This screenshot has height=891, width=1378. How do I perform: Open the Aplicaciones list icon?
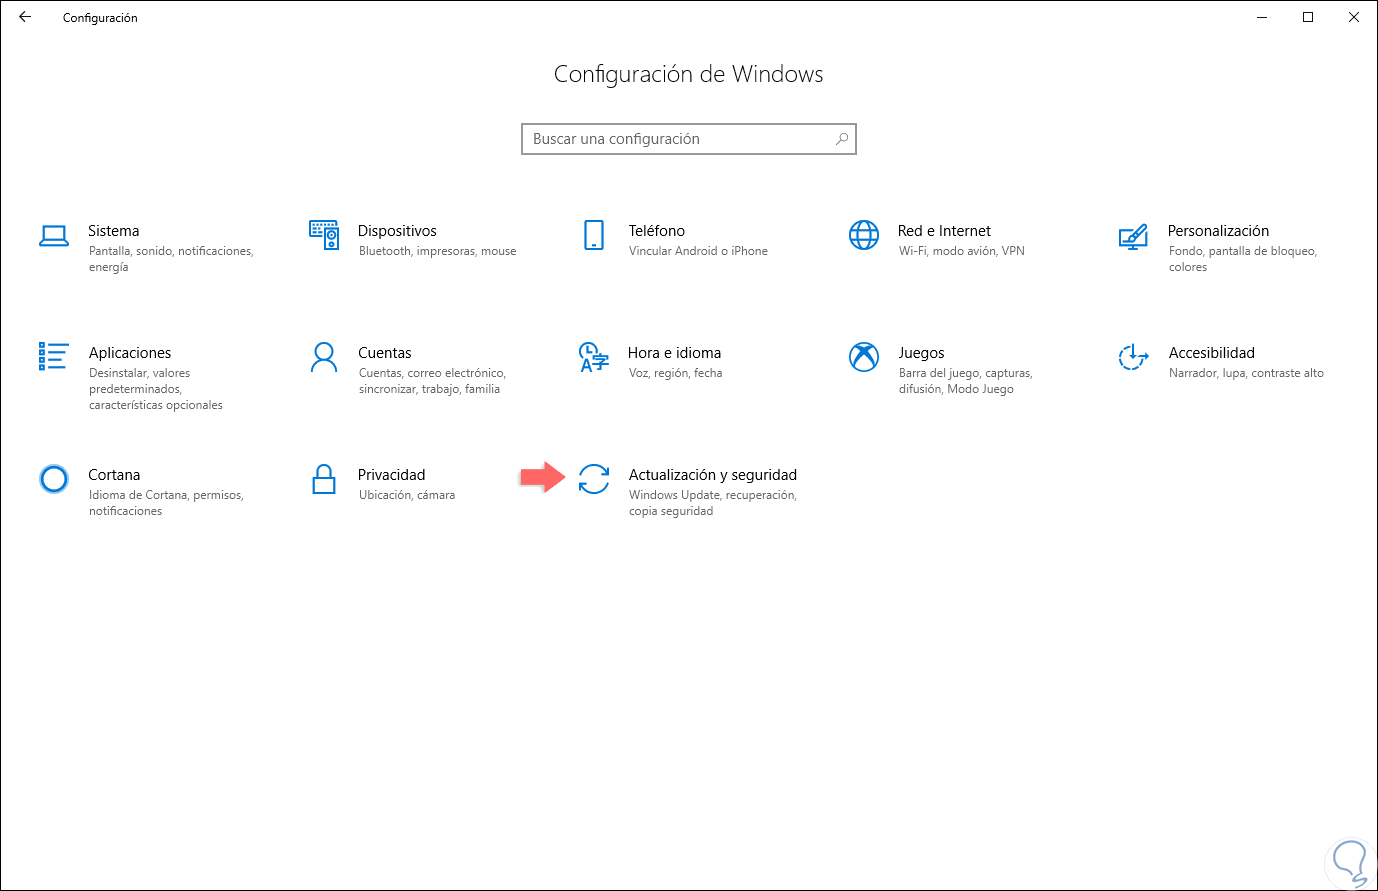click(x=54, y=356)
